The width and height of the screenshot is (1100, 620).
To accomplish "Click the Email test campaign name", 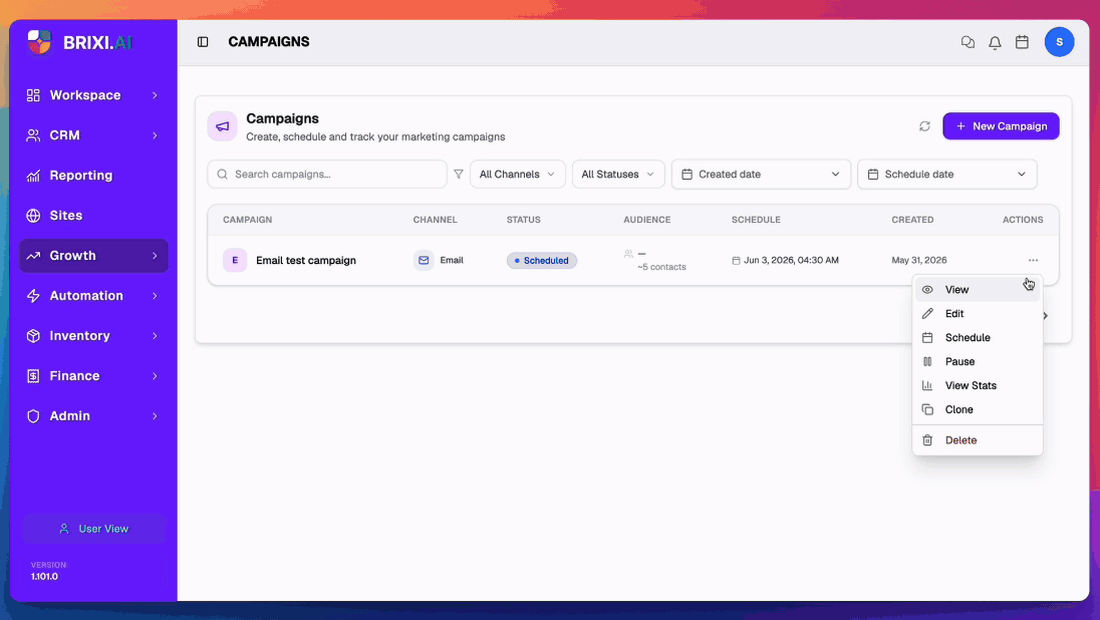I will point(306,260).
